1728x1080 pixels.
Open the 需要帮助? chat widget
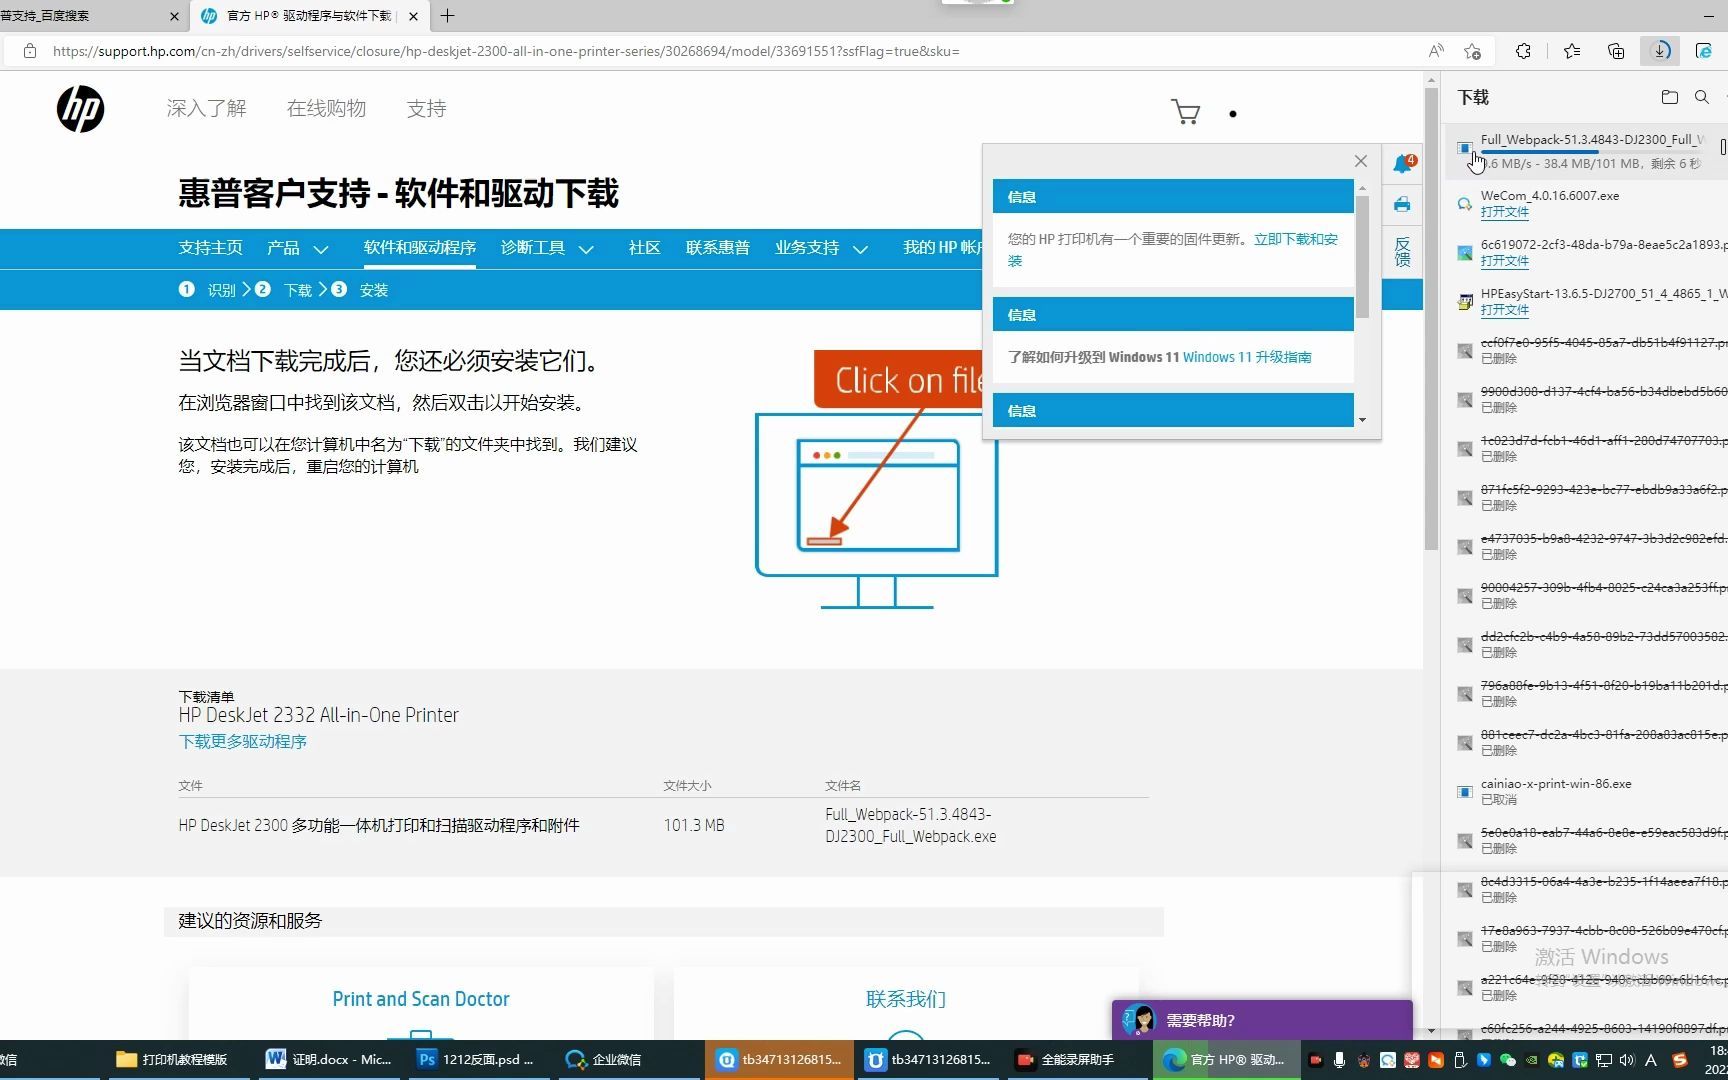[x=1262, y=1020]
